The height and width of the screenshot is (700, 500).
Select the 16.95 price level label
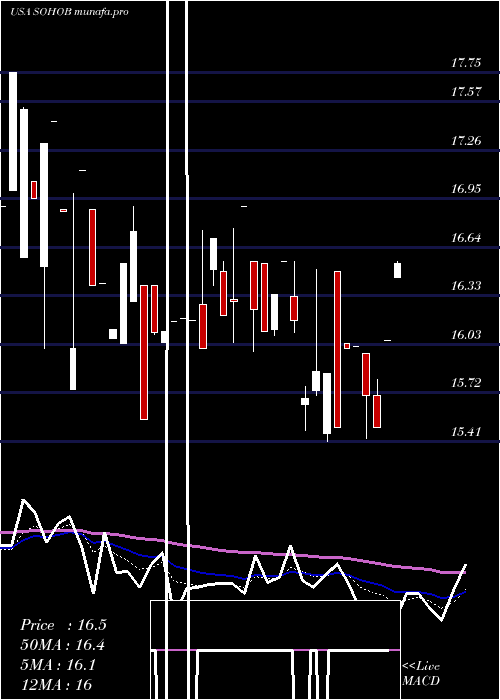tap(466, 189)
